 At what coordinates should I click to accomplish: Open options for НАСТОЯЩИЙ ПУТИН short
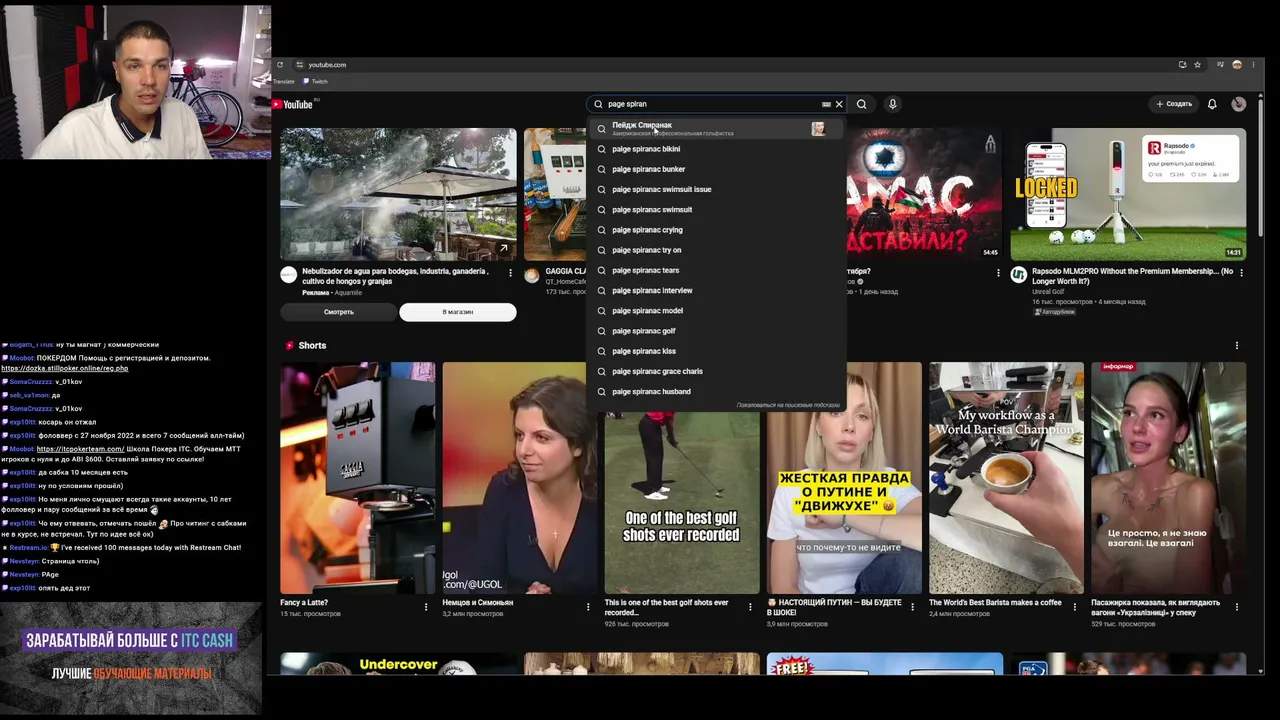point(912,607)
